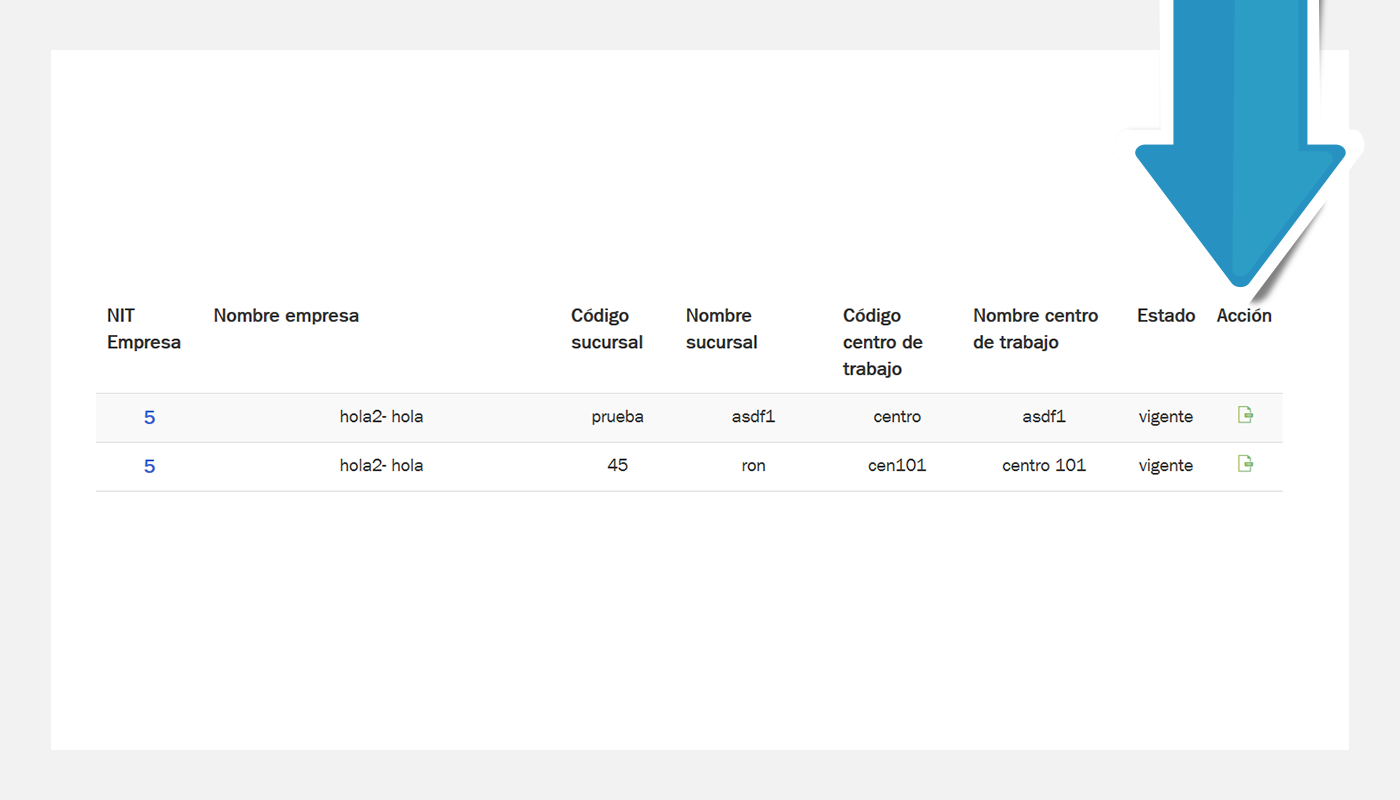The width and height of the screenshot is (1400, 800).
Task: Click the Acción column header
Action: click(1244, 316)
